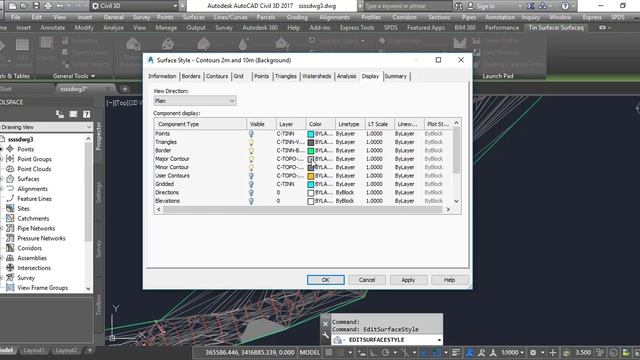
Task: Click the Help button in dialog
Action: (449, 280)
